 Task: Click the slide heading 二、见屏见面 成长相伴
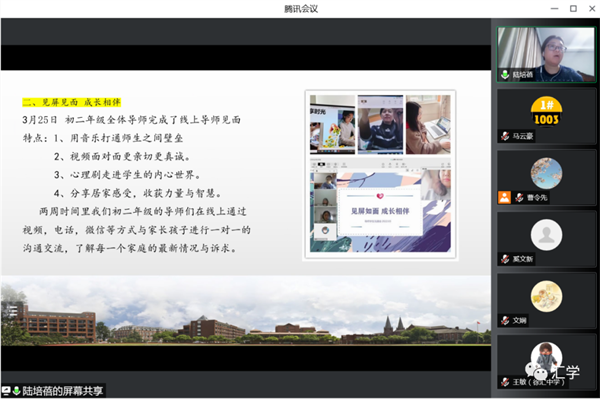click(72, 102)
